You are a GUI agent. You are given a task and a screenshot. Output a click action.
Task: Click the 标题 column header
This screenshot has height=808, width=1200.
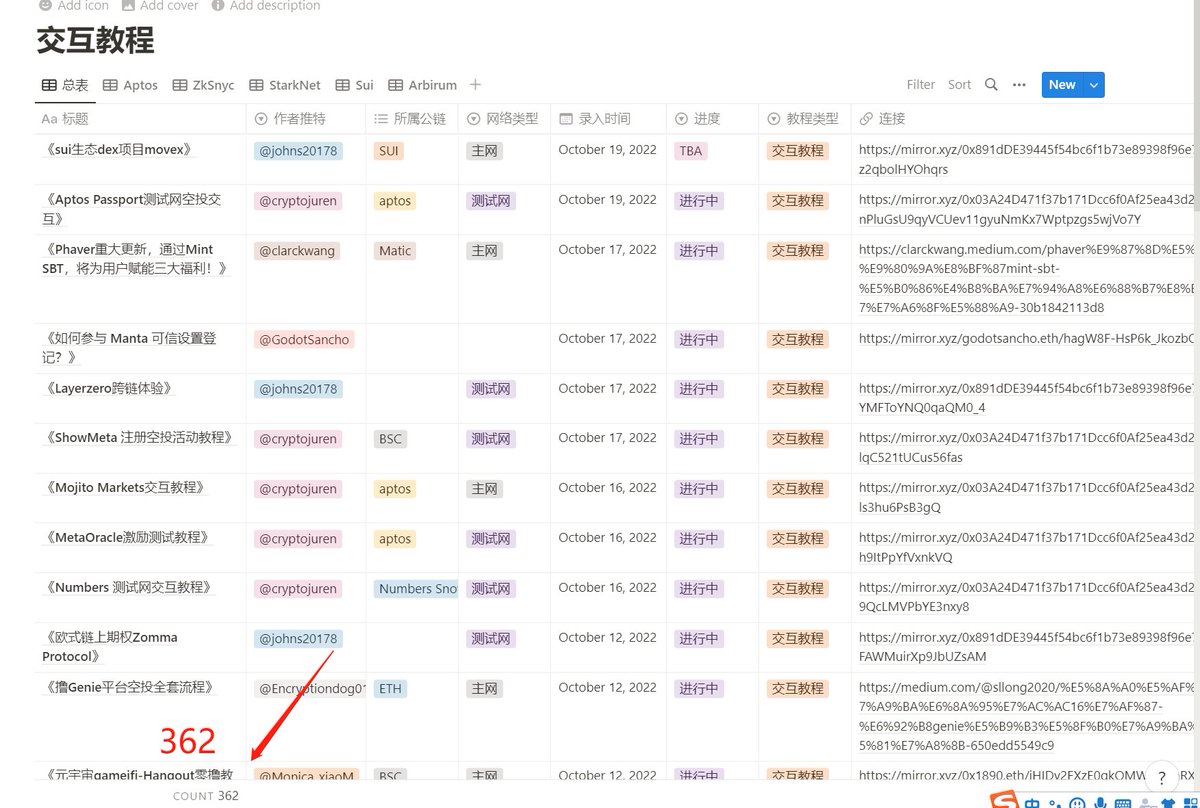pyautogui.click(x=141, y=118)
